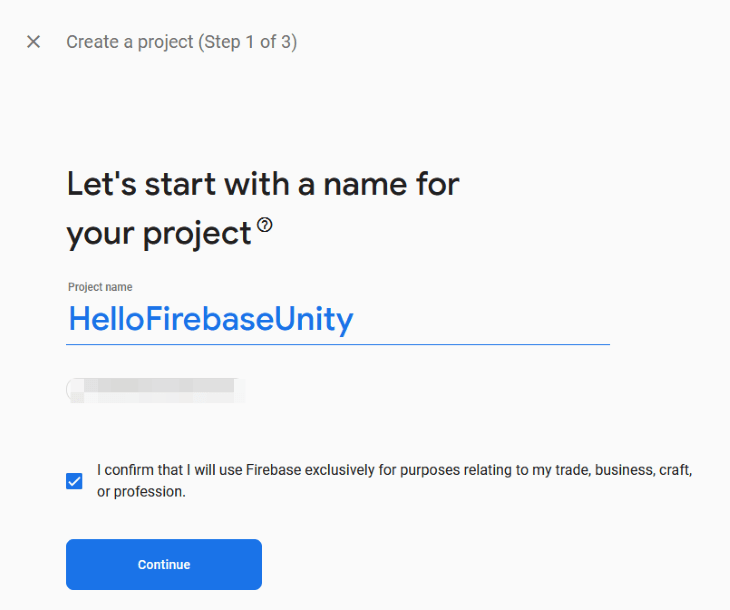Image resolution: width=730 pixels, height=610 pixels.
Task: Open the help tooltip beside the heading
Action: tap(265, 225)
